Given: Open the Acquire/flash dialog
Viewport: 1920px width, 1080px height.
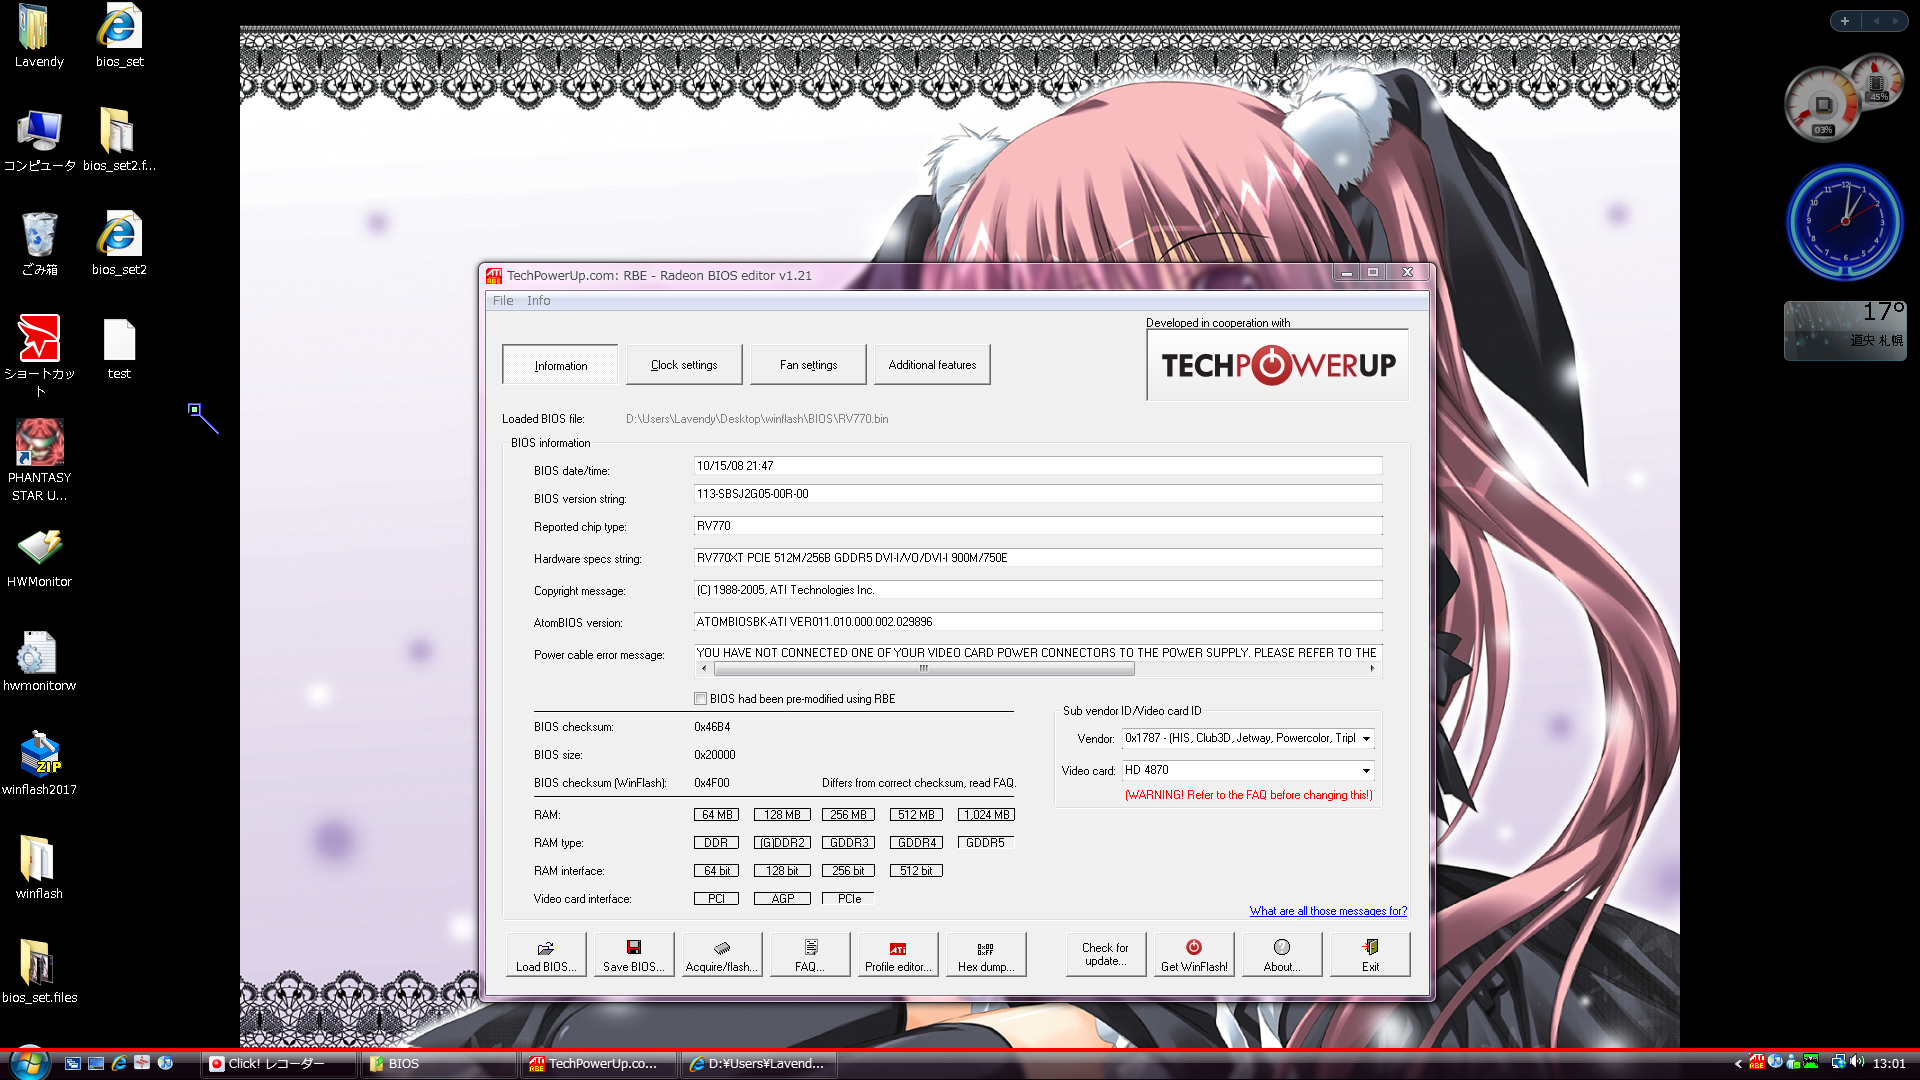Looking at the screenshot, I should click(721, 955).
